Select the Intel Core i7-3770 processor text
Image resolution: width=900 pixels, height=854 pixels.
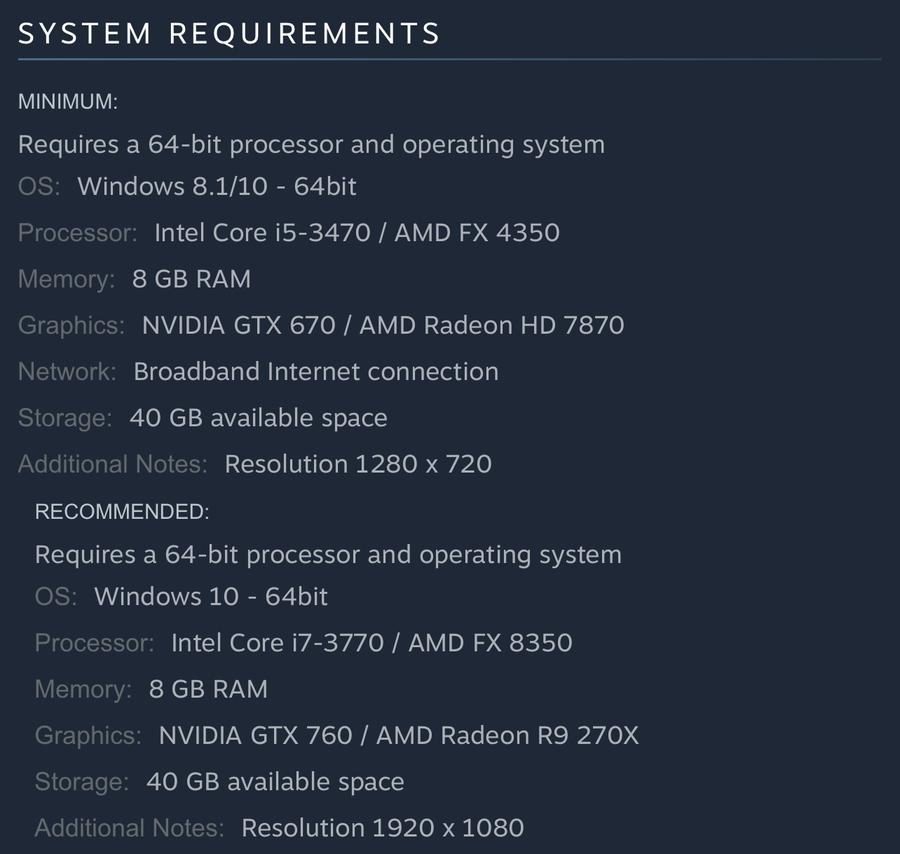tap(277, 642)
